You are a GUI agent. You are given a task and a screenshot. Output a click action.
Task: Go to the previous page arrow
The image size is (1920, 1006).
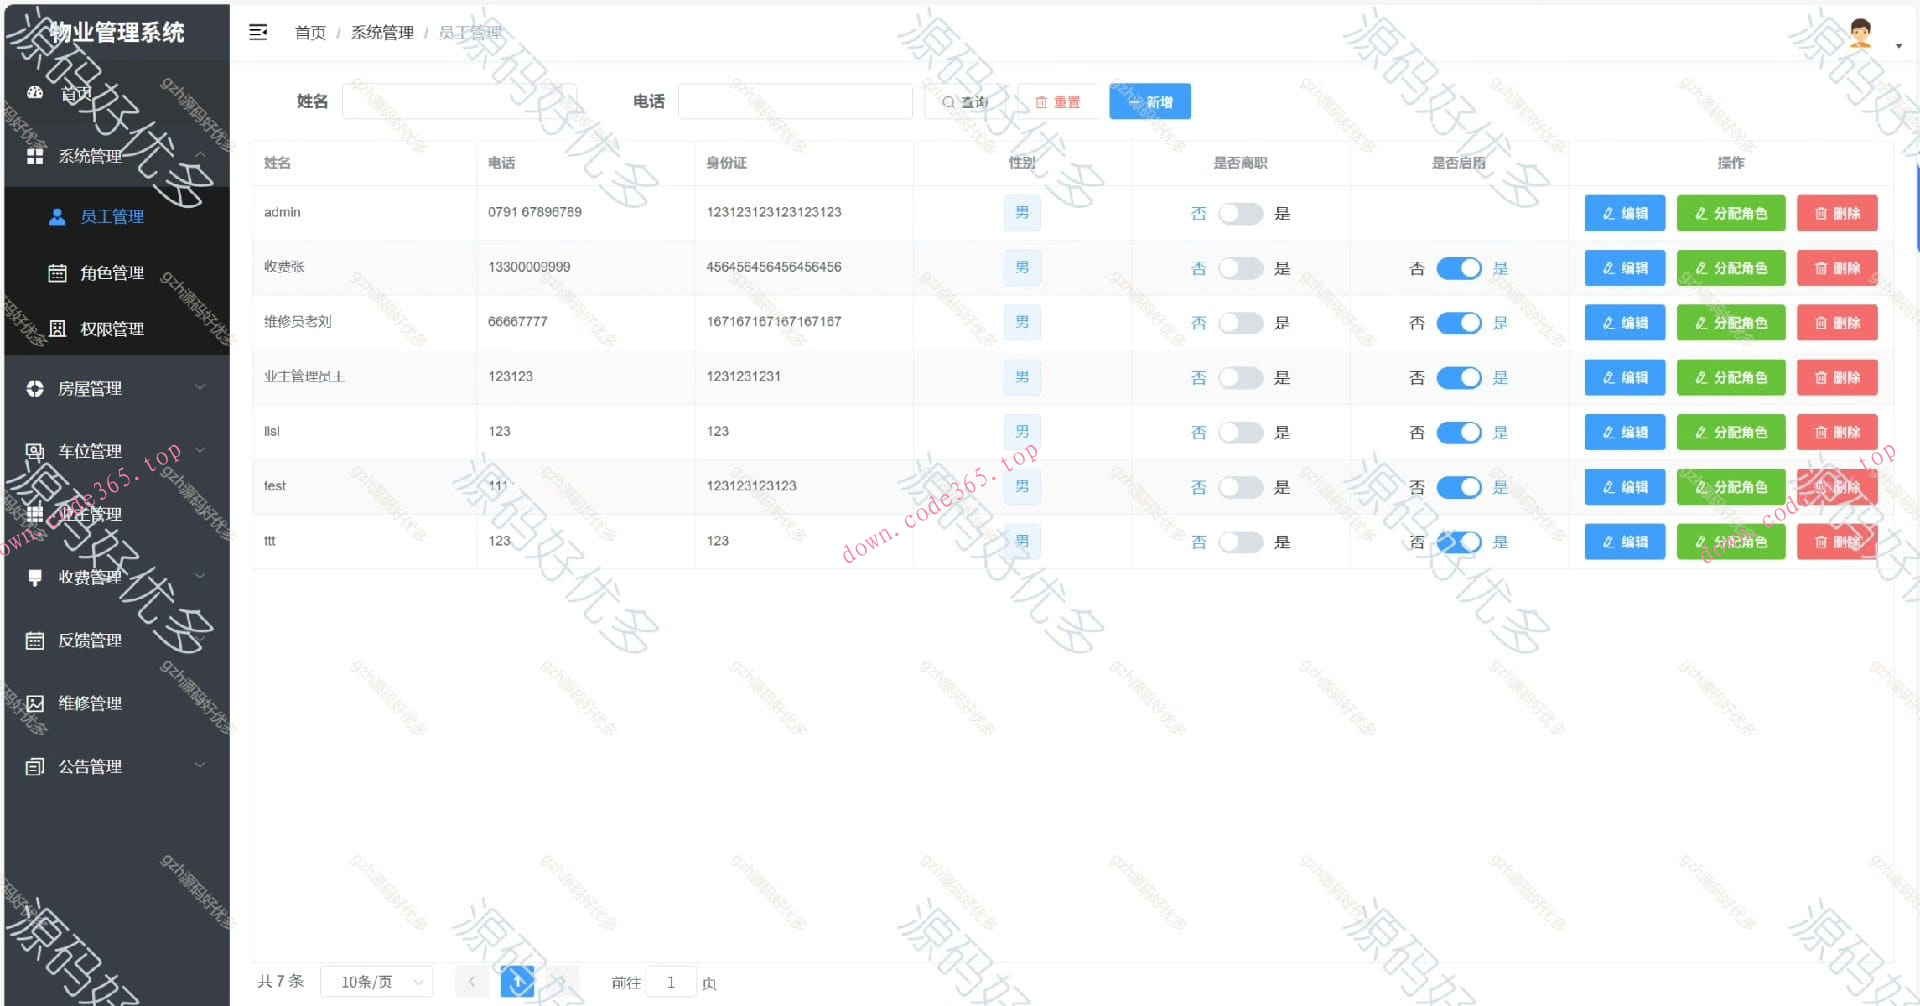pos(472,982)
